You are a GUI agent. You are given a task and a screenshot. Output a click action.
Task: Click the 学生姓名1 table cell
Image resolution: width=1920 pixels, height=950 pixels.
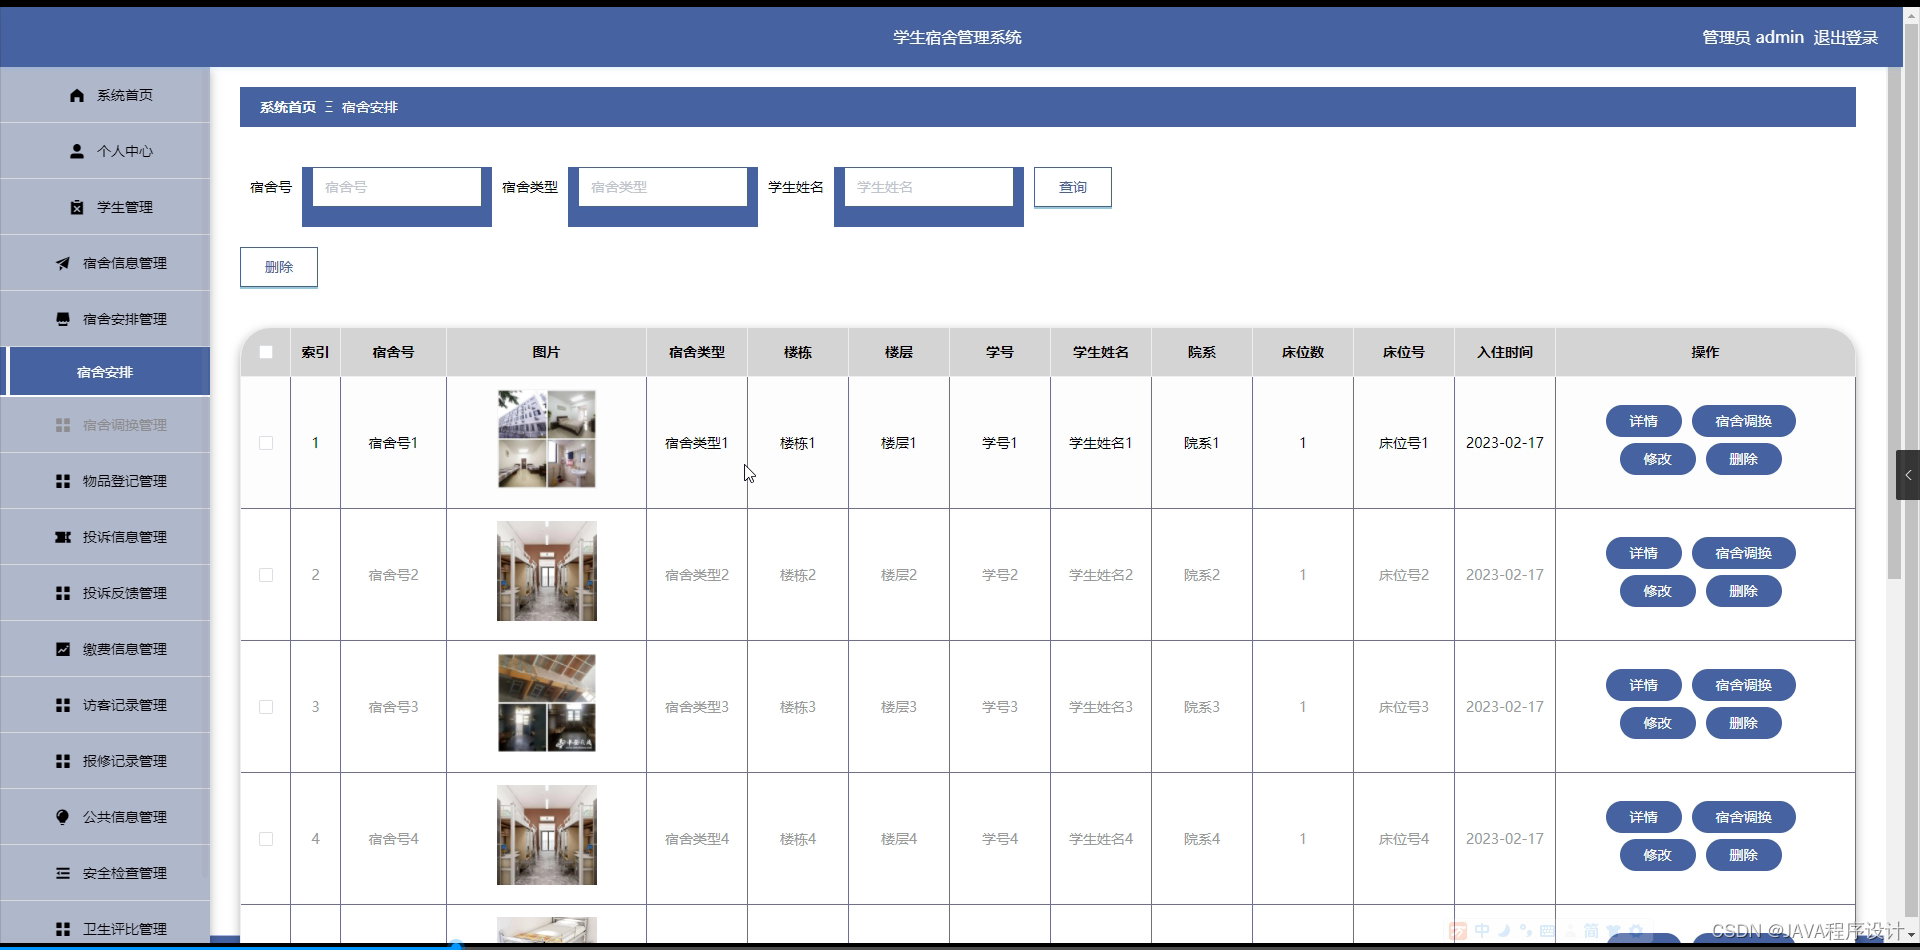(1101, 443)
